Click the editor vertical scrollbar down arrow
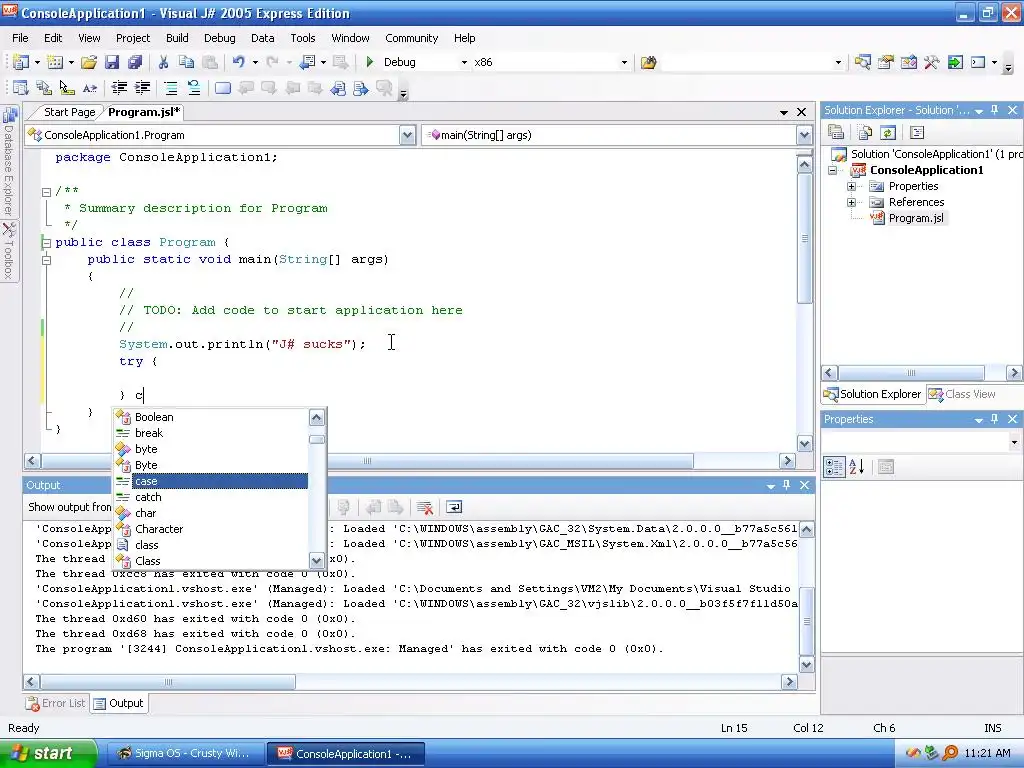The height and width of the screenshot is (768, 1024). pyautogui.click(x=805, y=444)
